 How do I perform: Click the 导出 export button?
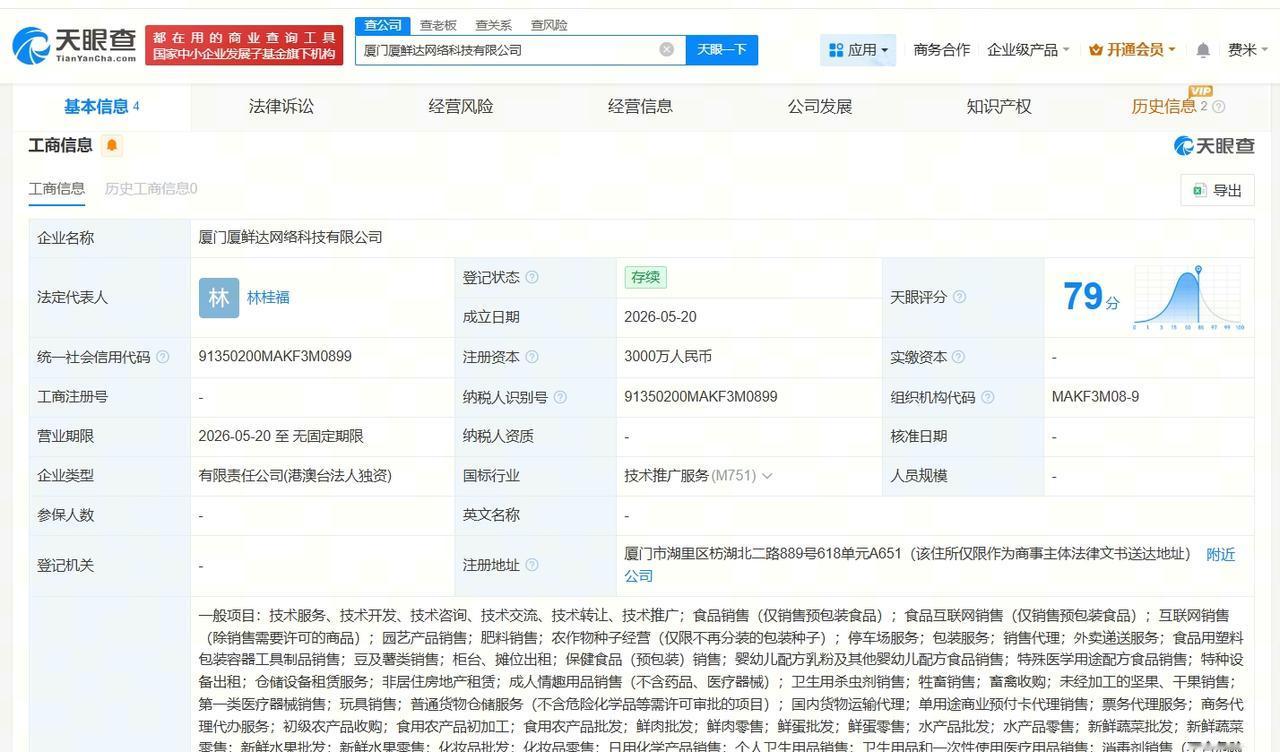1217,190
